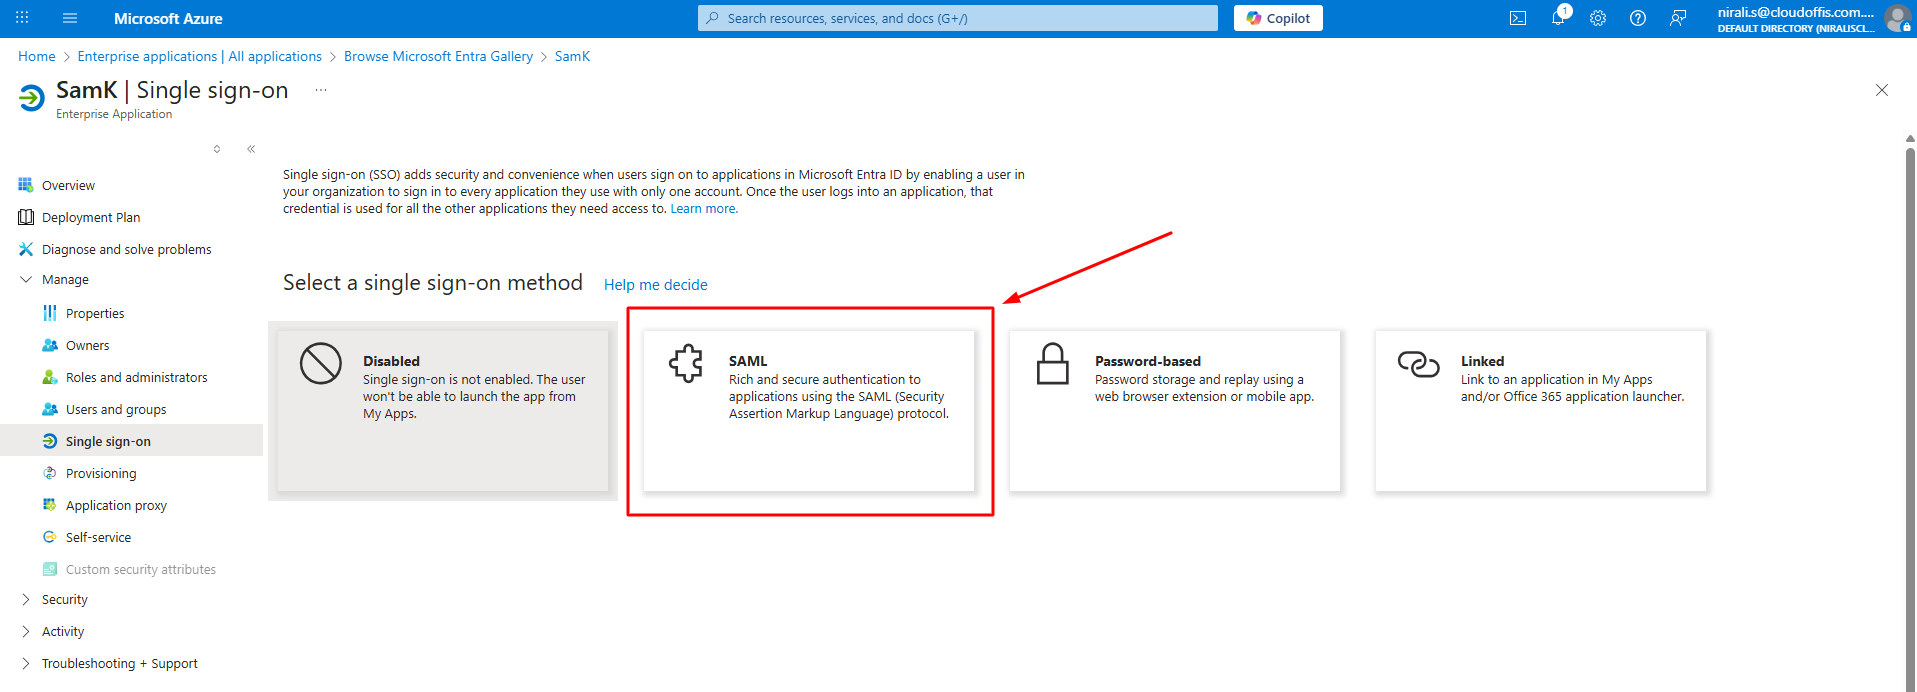The image size is (1917, 692).
Task: Open Browse Microsoft Entra Gallery breadcrumb
Action: (x=438, y=56)
